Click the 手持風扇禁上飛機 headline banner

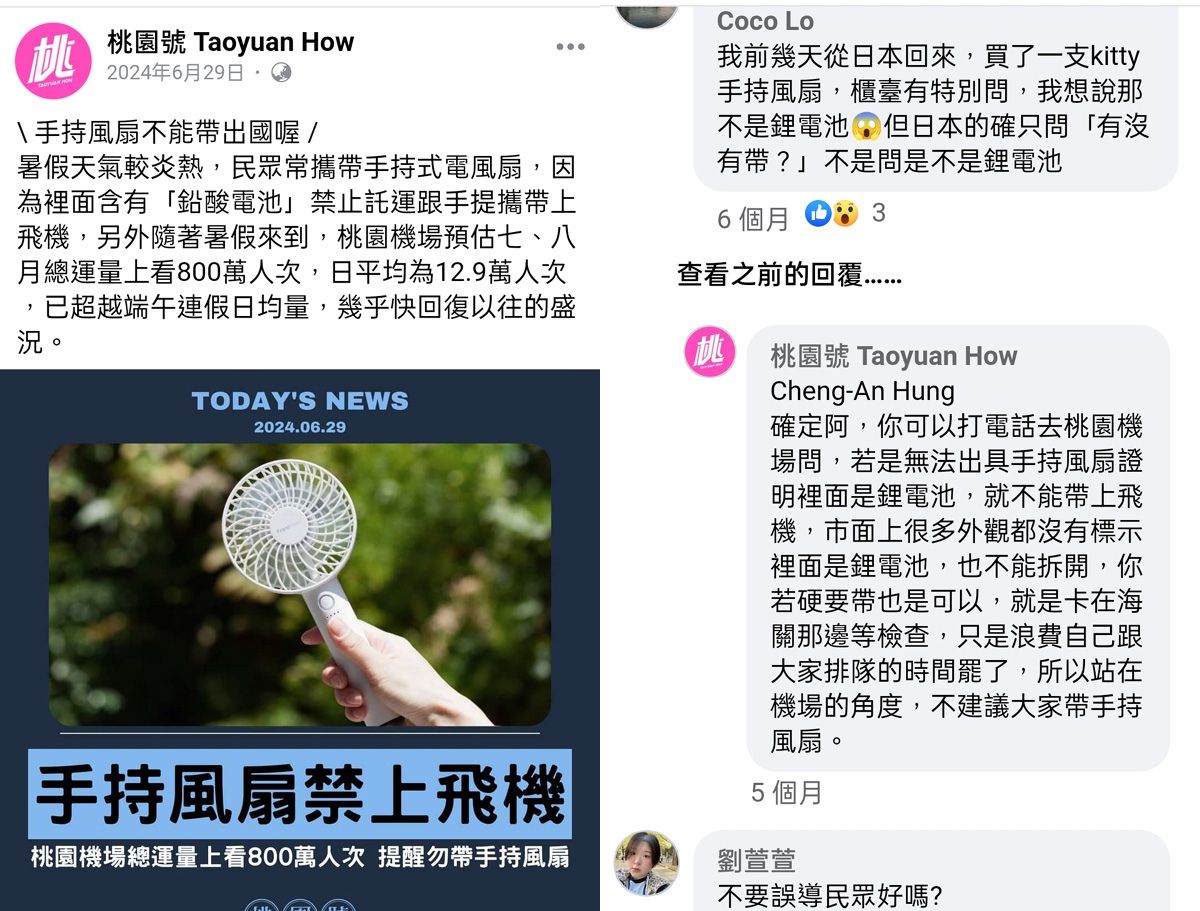[300, 794]
